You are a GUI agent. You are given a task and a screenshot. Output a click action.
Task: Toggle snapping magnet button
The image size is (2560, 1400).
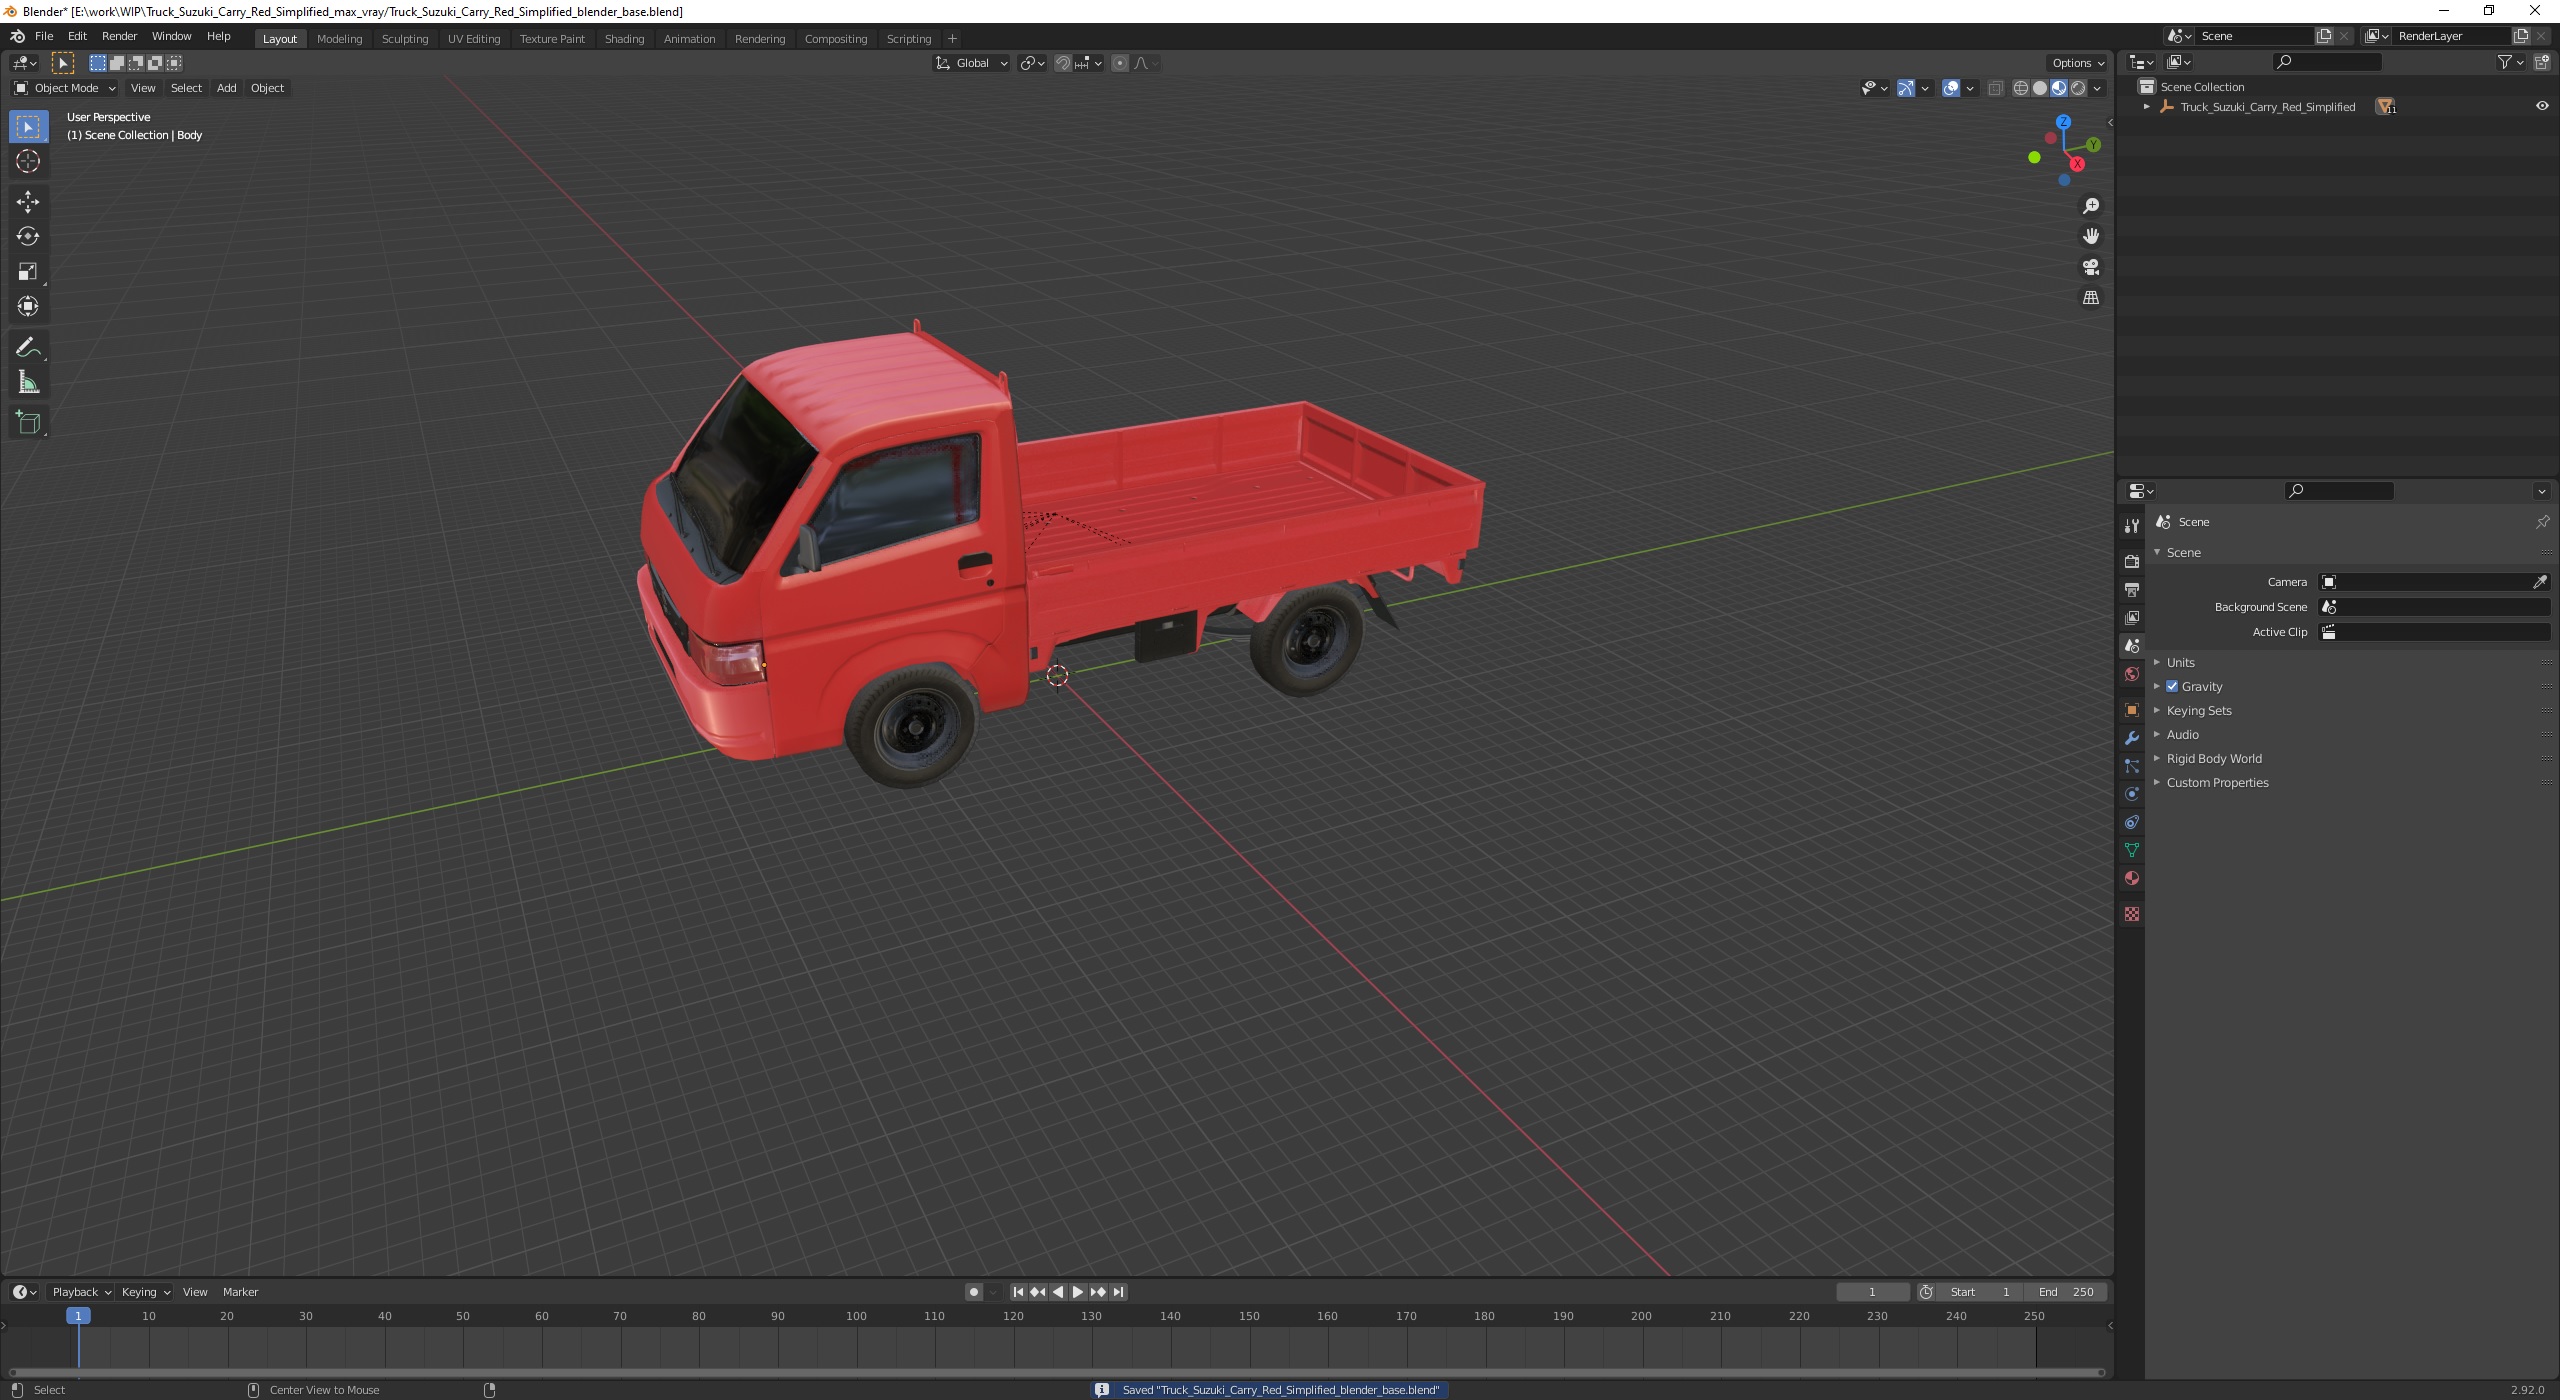tap(1063, 63)
